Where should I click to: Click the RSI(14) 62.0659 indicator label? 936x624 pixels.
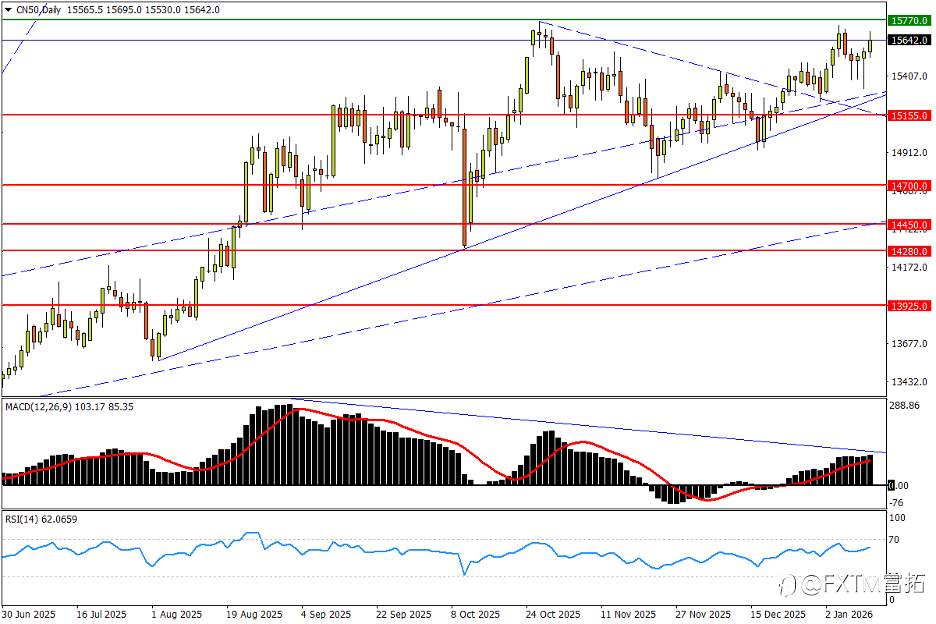pos(41,520)
